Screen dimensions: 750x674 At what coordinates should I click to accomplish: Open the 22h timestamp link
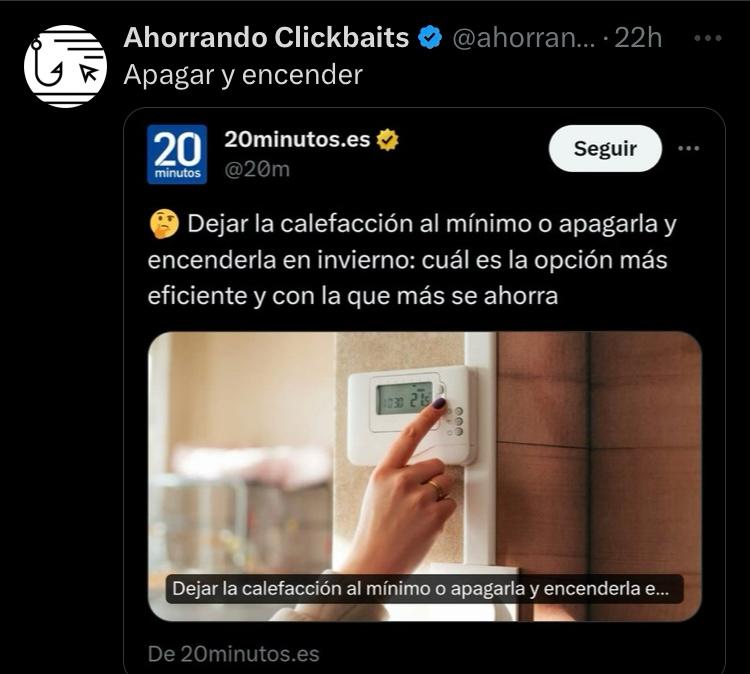click(638, 38)
